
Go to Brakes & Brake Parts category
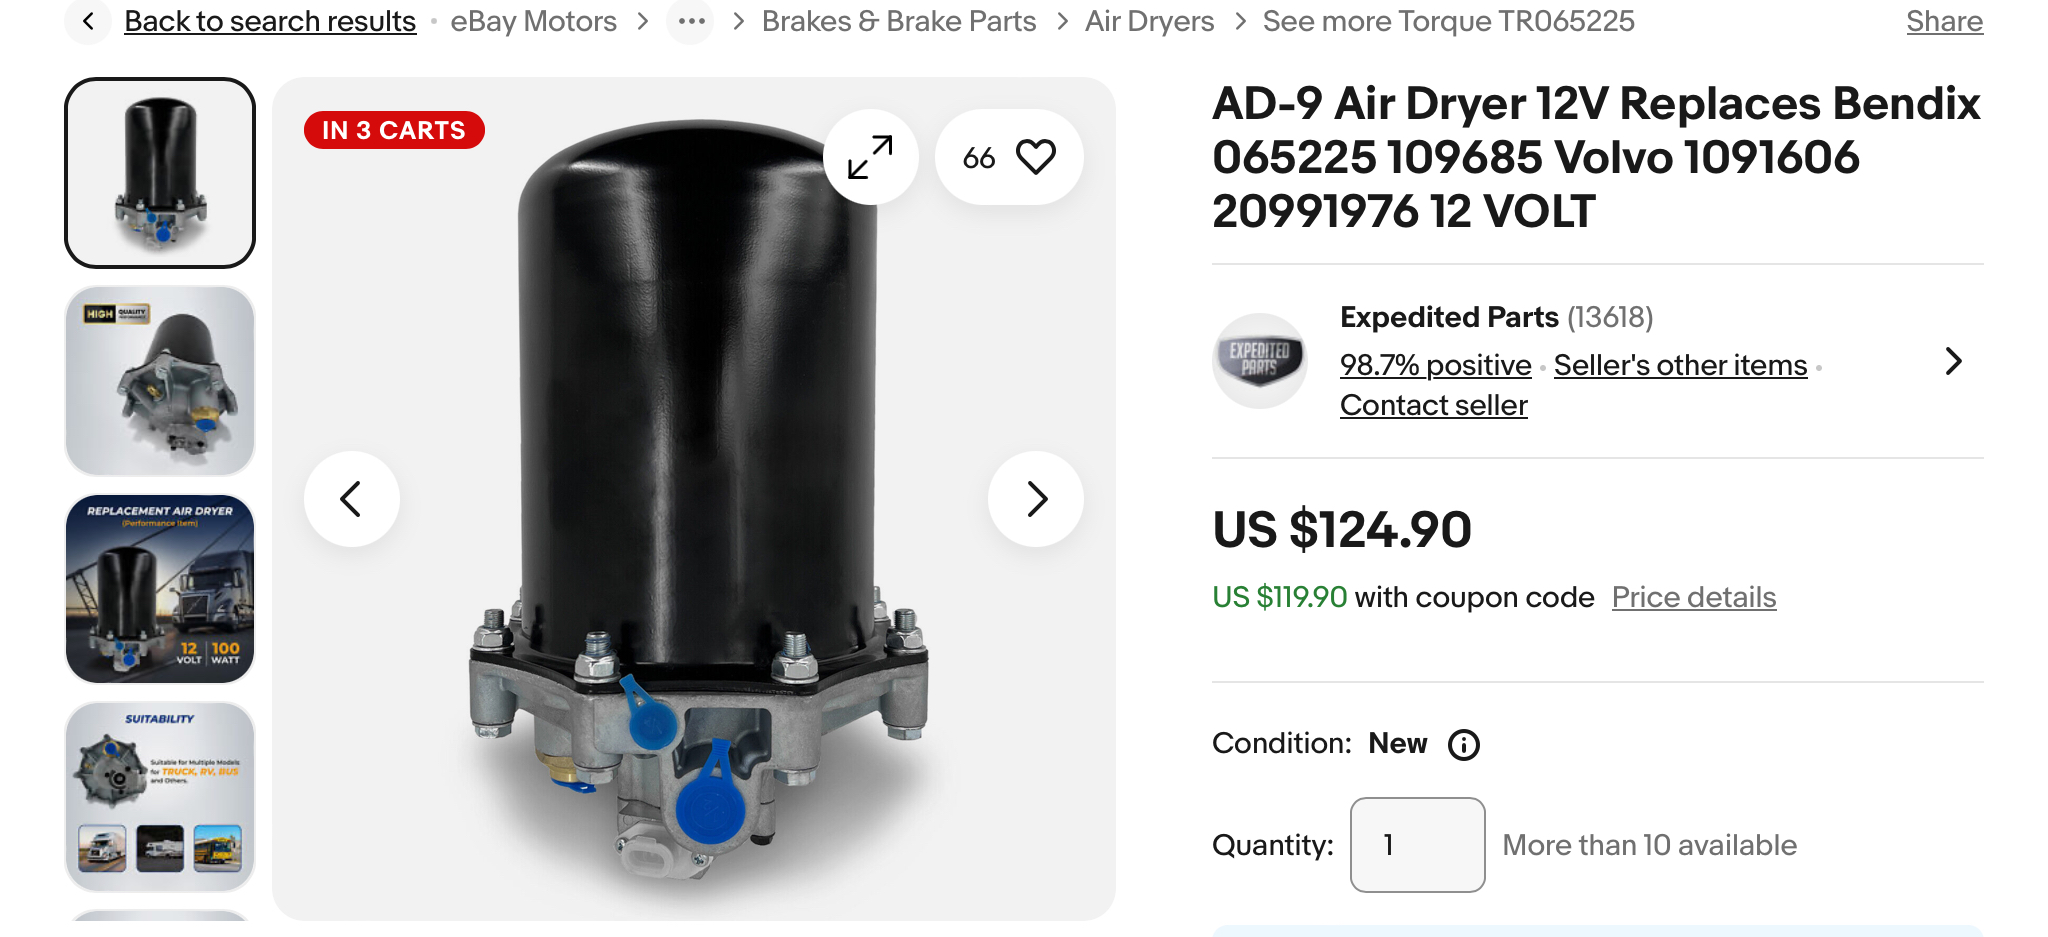point(899,21)
